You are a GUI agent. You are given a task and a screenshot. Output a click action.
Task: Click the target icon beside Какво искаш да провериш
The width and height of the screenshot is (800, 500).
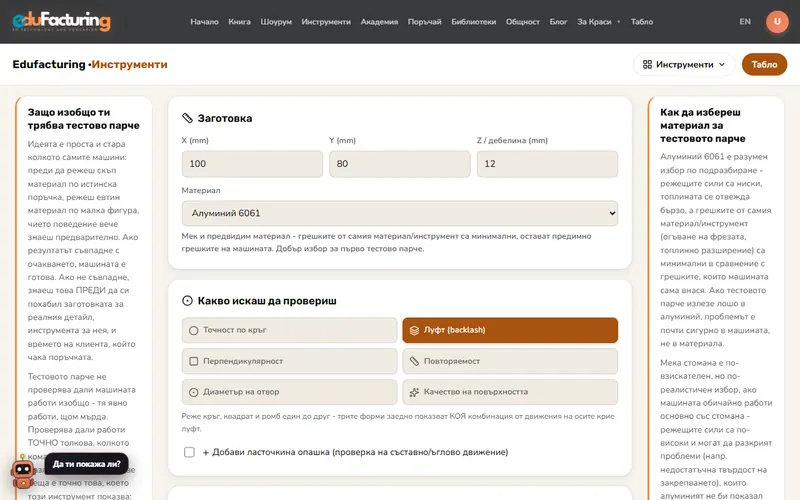click(x=187, y=301)
